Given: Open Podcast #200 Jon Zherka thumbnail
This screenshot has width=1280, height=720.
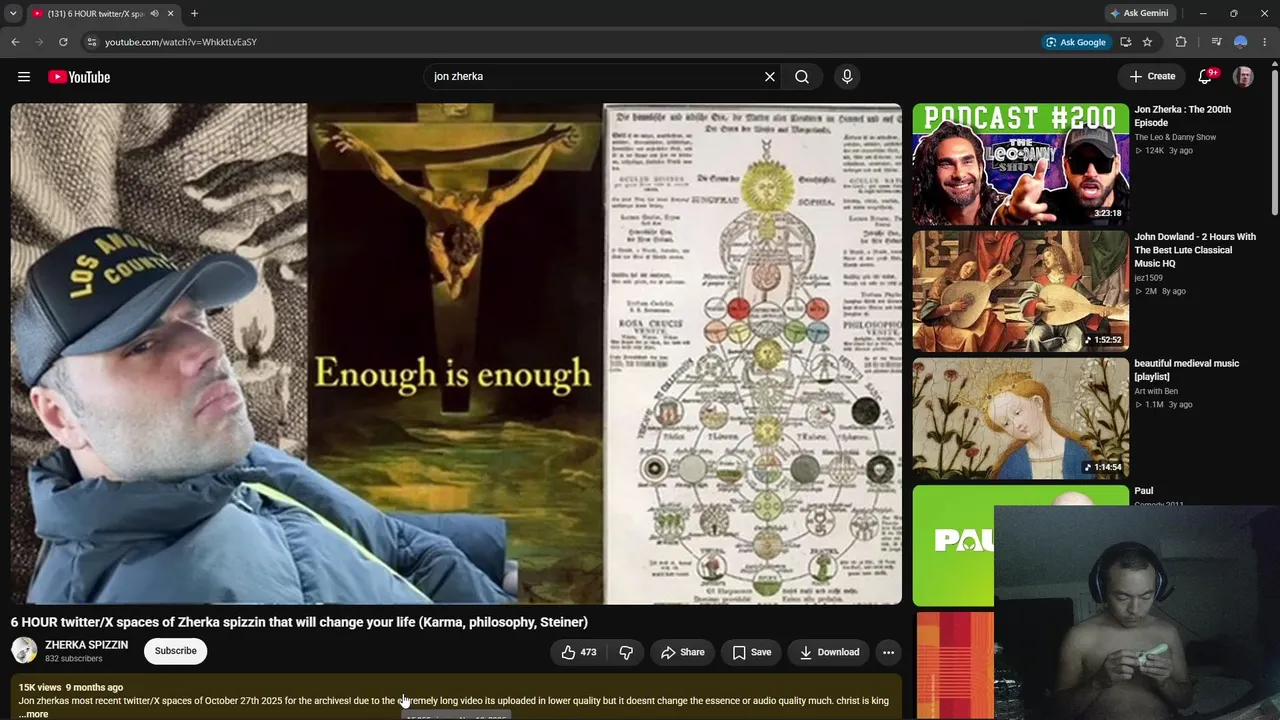Looking at the screenshot, I should (1020, 164).
